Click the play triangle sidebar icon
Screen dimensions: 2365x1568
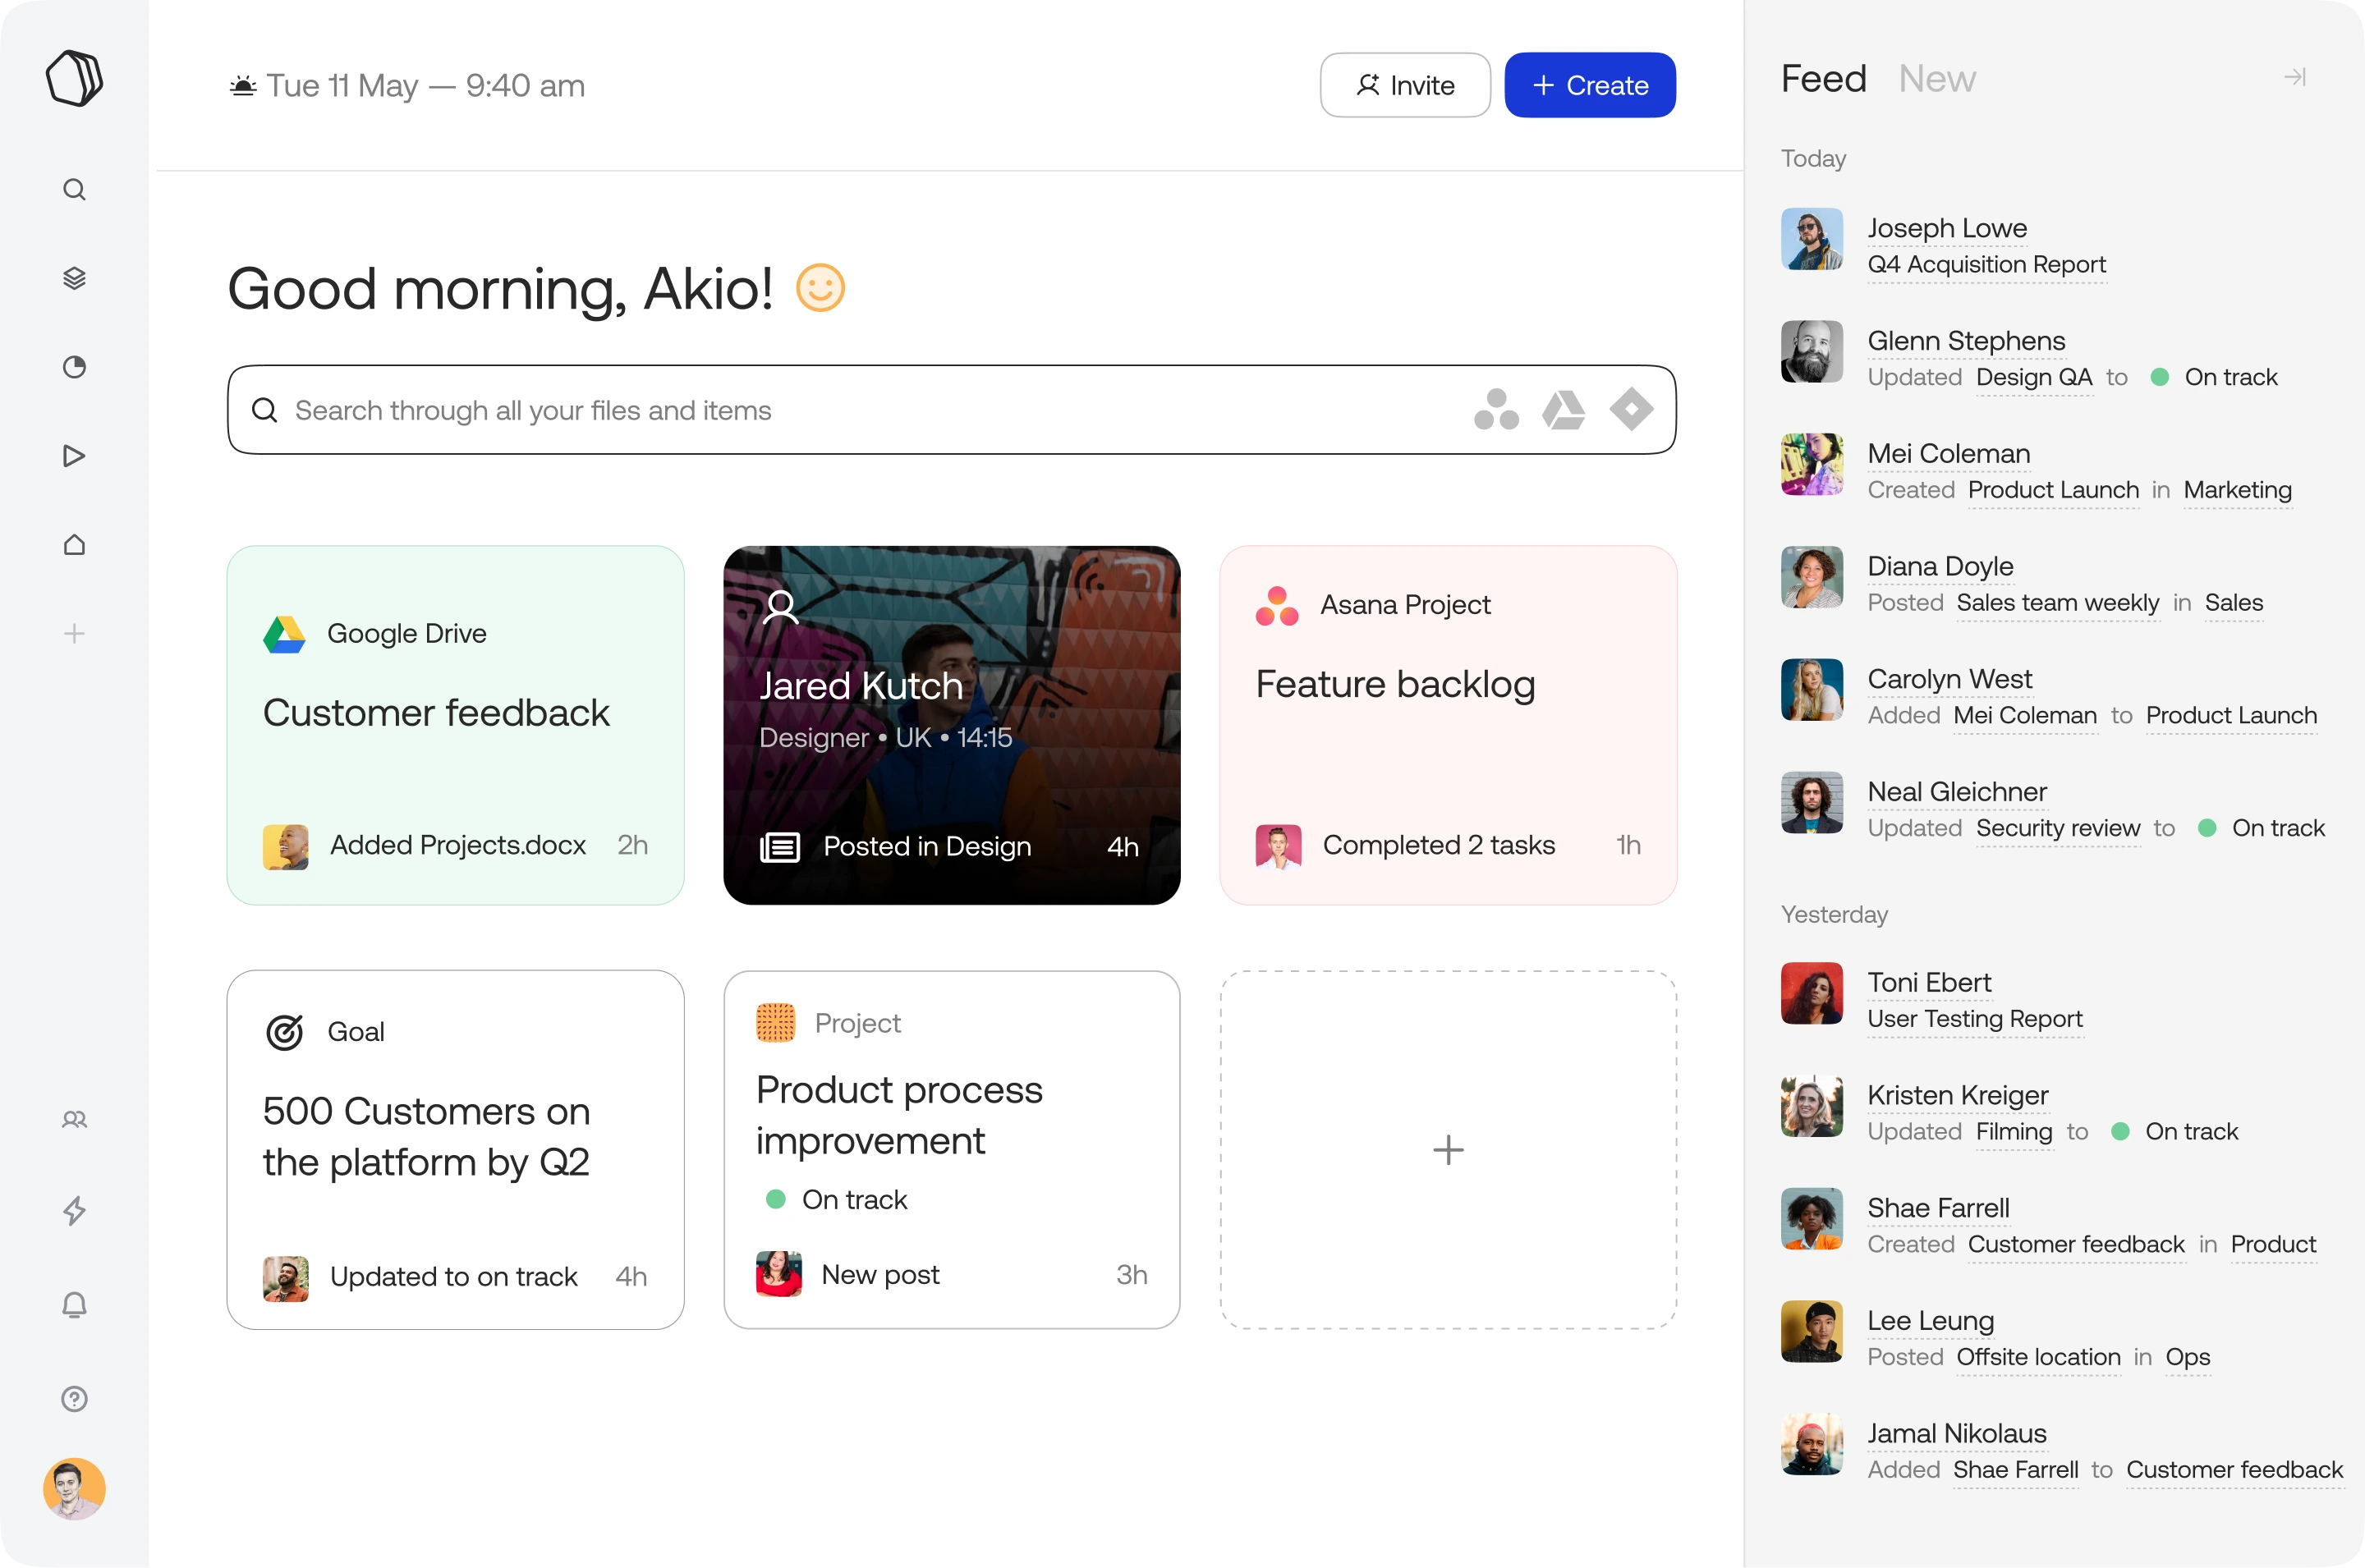[74, 456]
